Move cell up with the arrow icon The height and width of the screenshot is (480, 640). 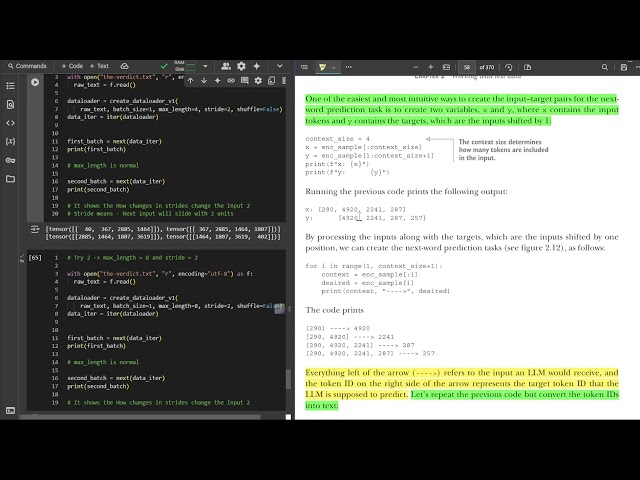tap(191, 81)
